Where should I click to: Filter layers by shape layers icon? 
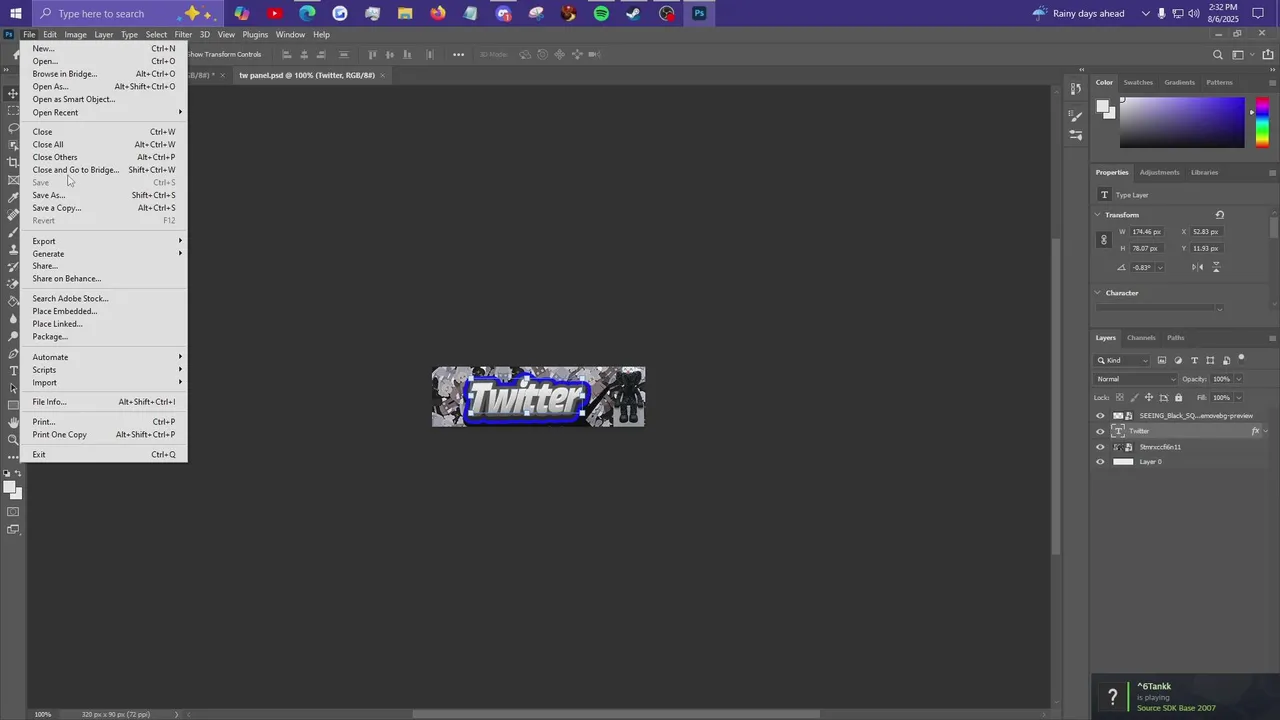tap(1210, 360)
